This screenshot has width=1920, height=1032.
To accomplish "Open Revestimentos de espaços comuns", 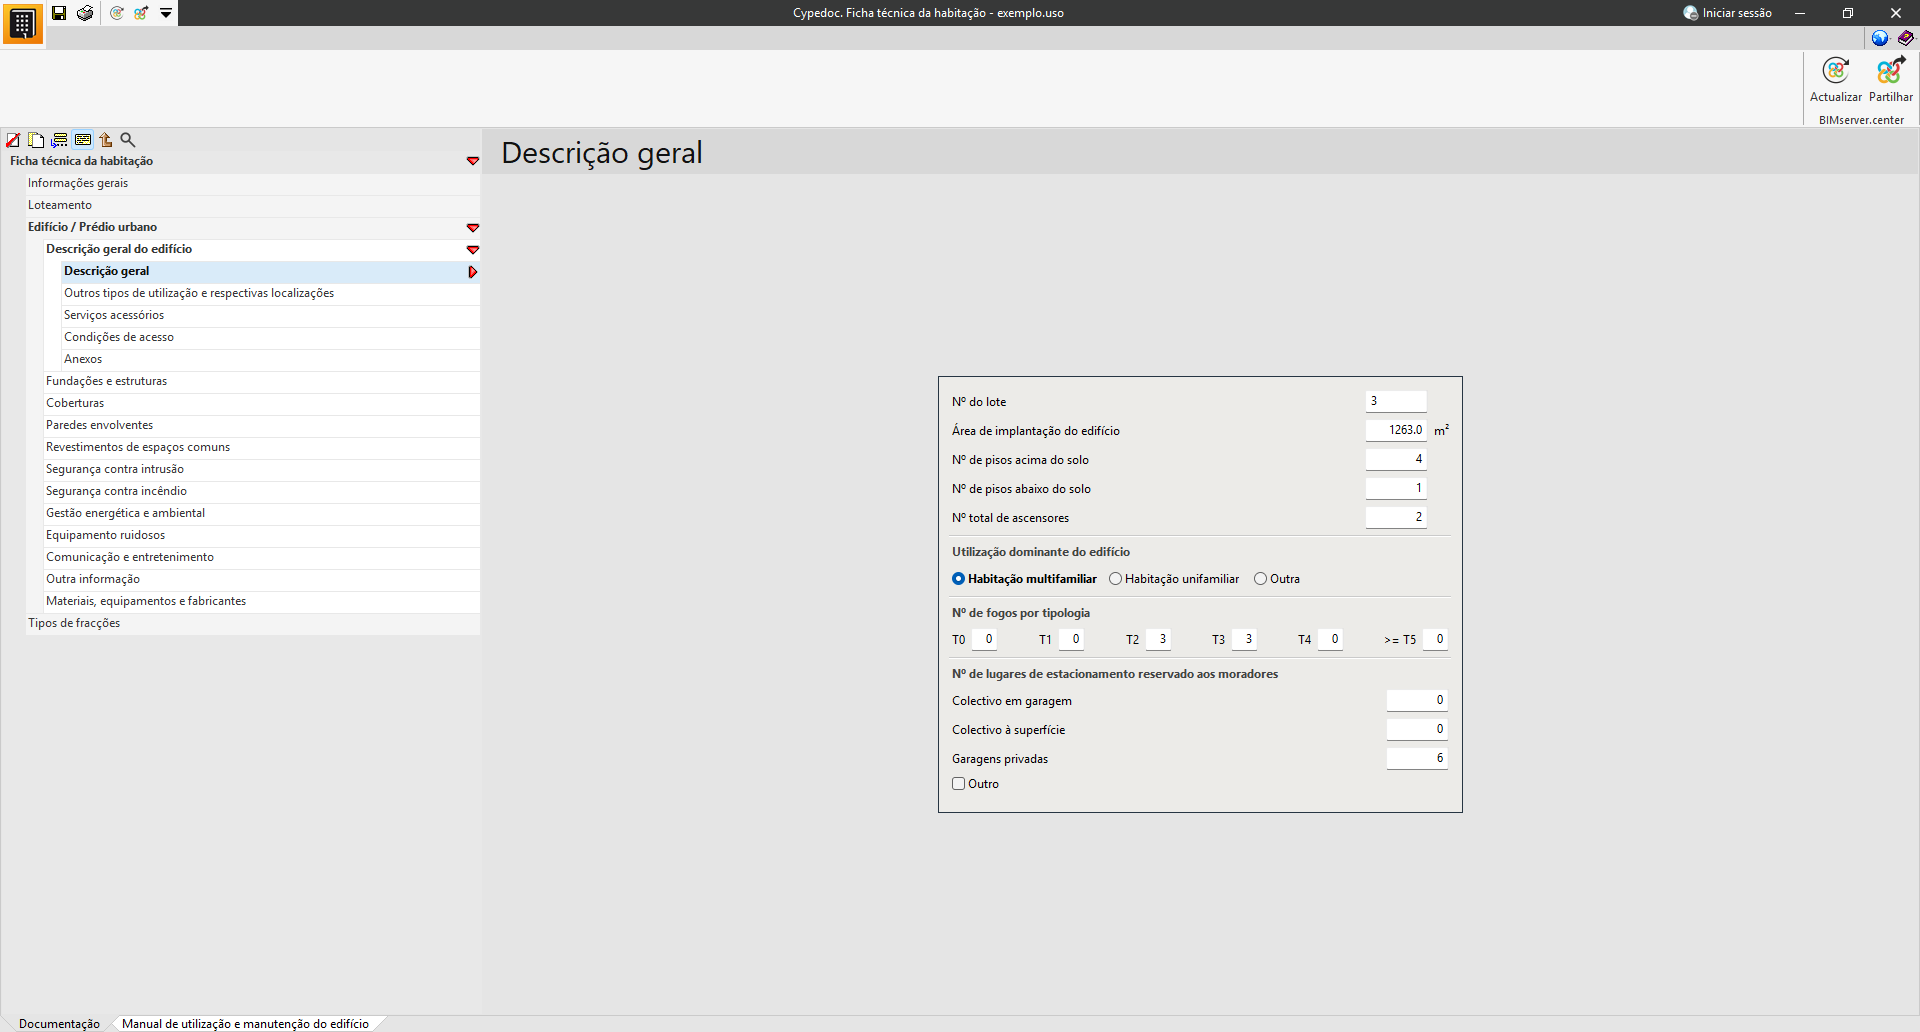I will point(262,447).
